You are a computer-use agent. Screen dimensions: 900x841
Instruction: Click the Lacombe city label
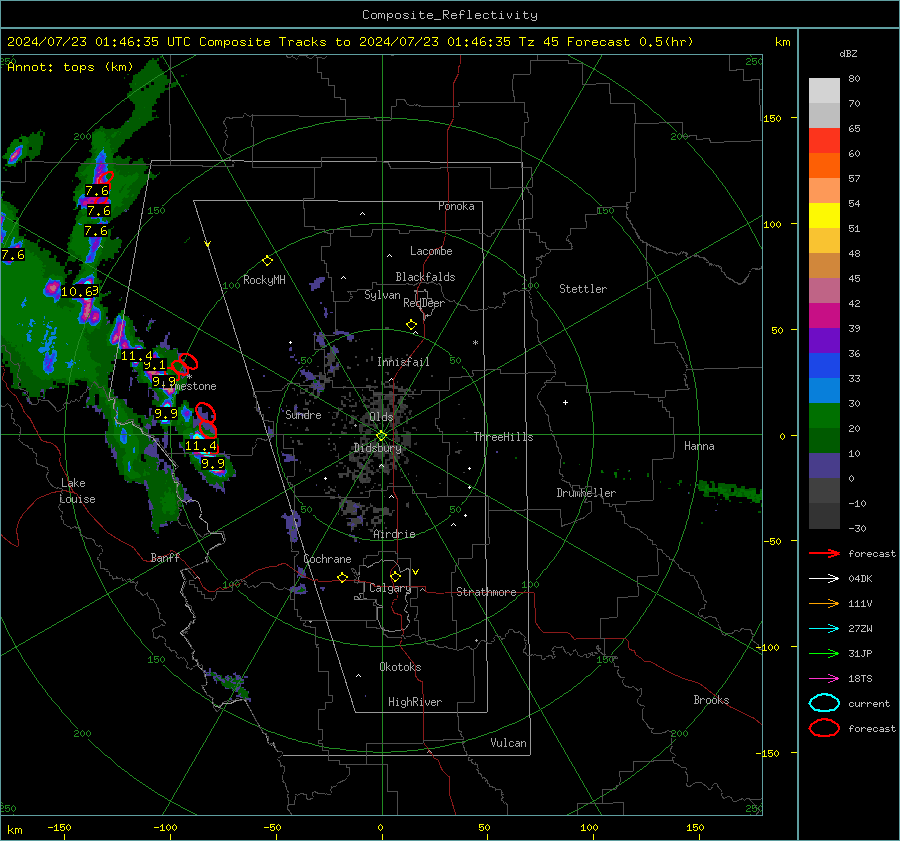coord(431,251)
